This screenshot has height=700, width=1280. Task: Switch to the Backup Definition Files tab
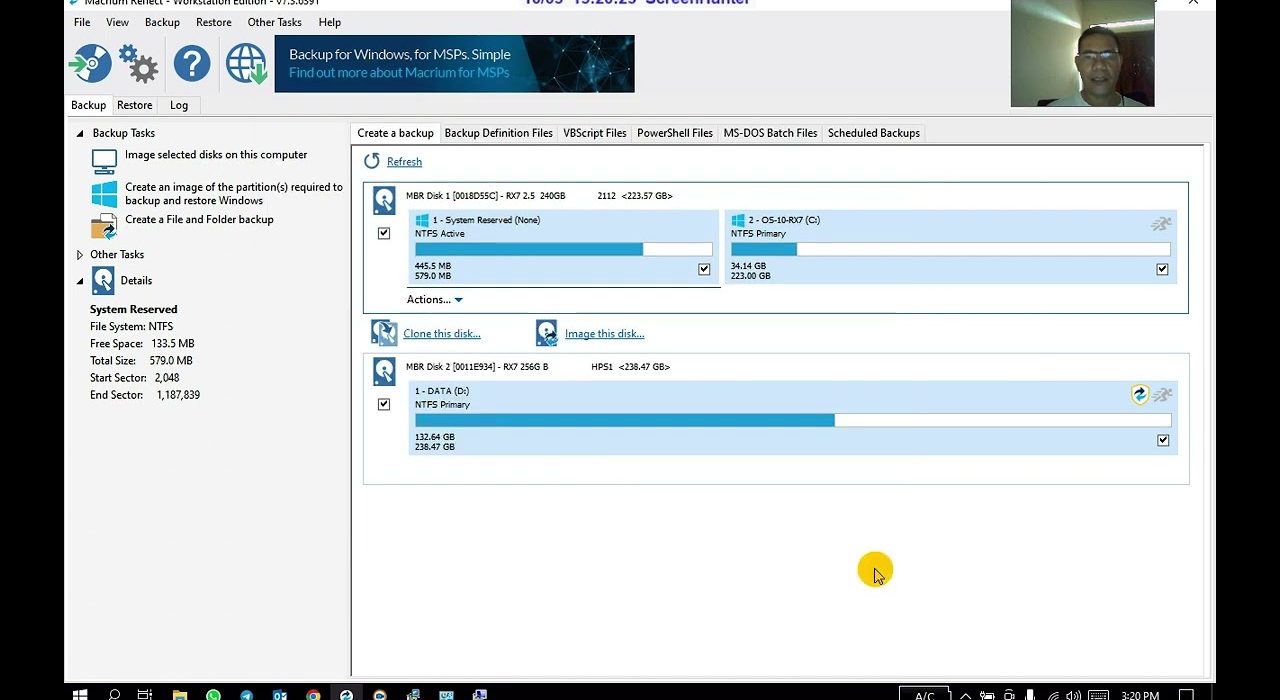pyautogui.click(x=498, y=133)
